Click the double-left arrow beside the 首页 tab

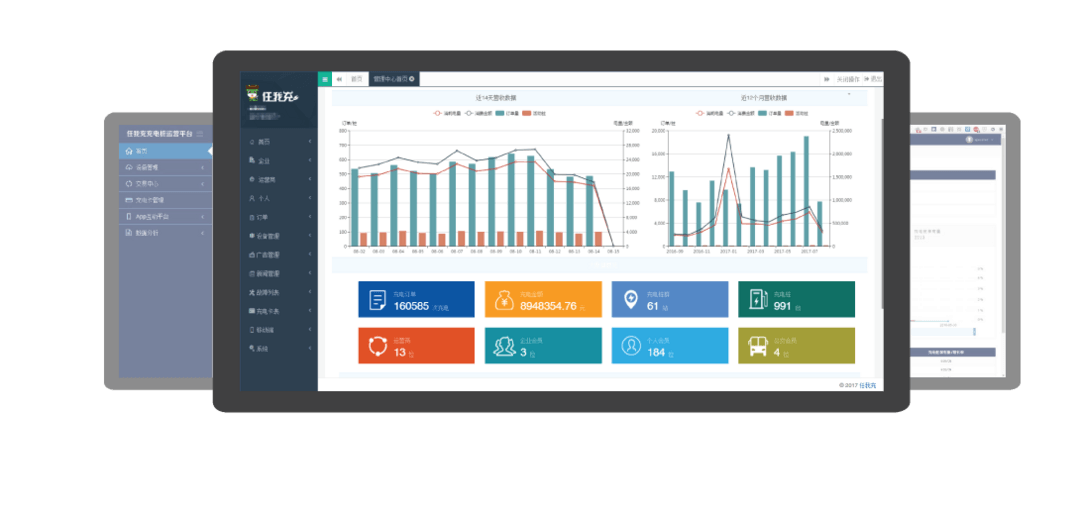coord(339,79)
